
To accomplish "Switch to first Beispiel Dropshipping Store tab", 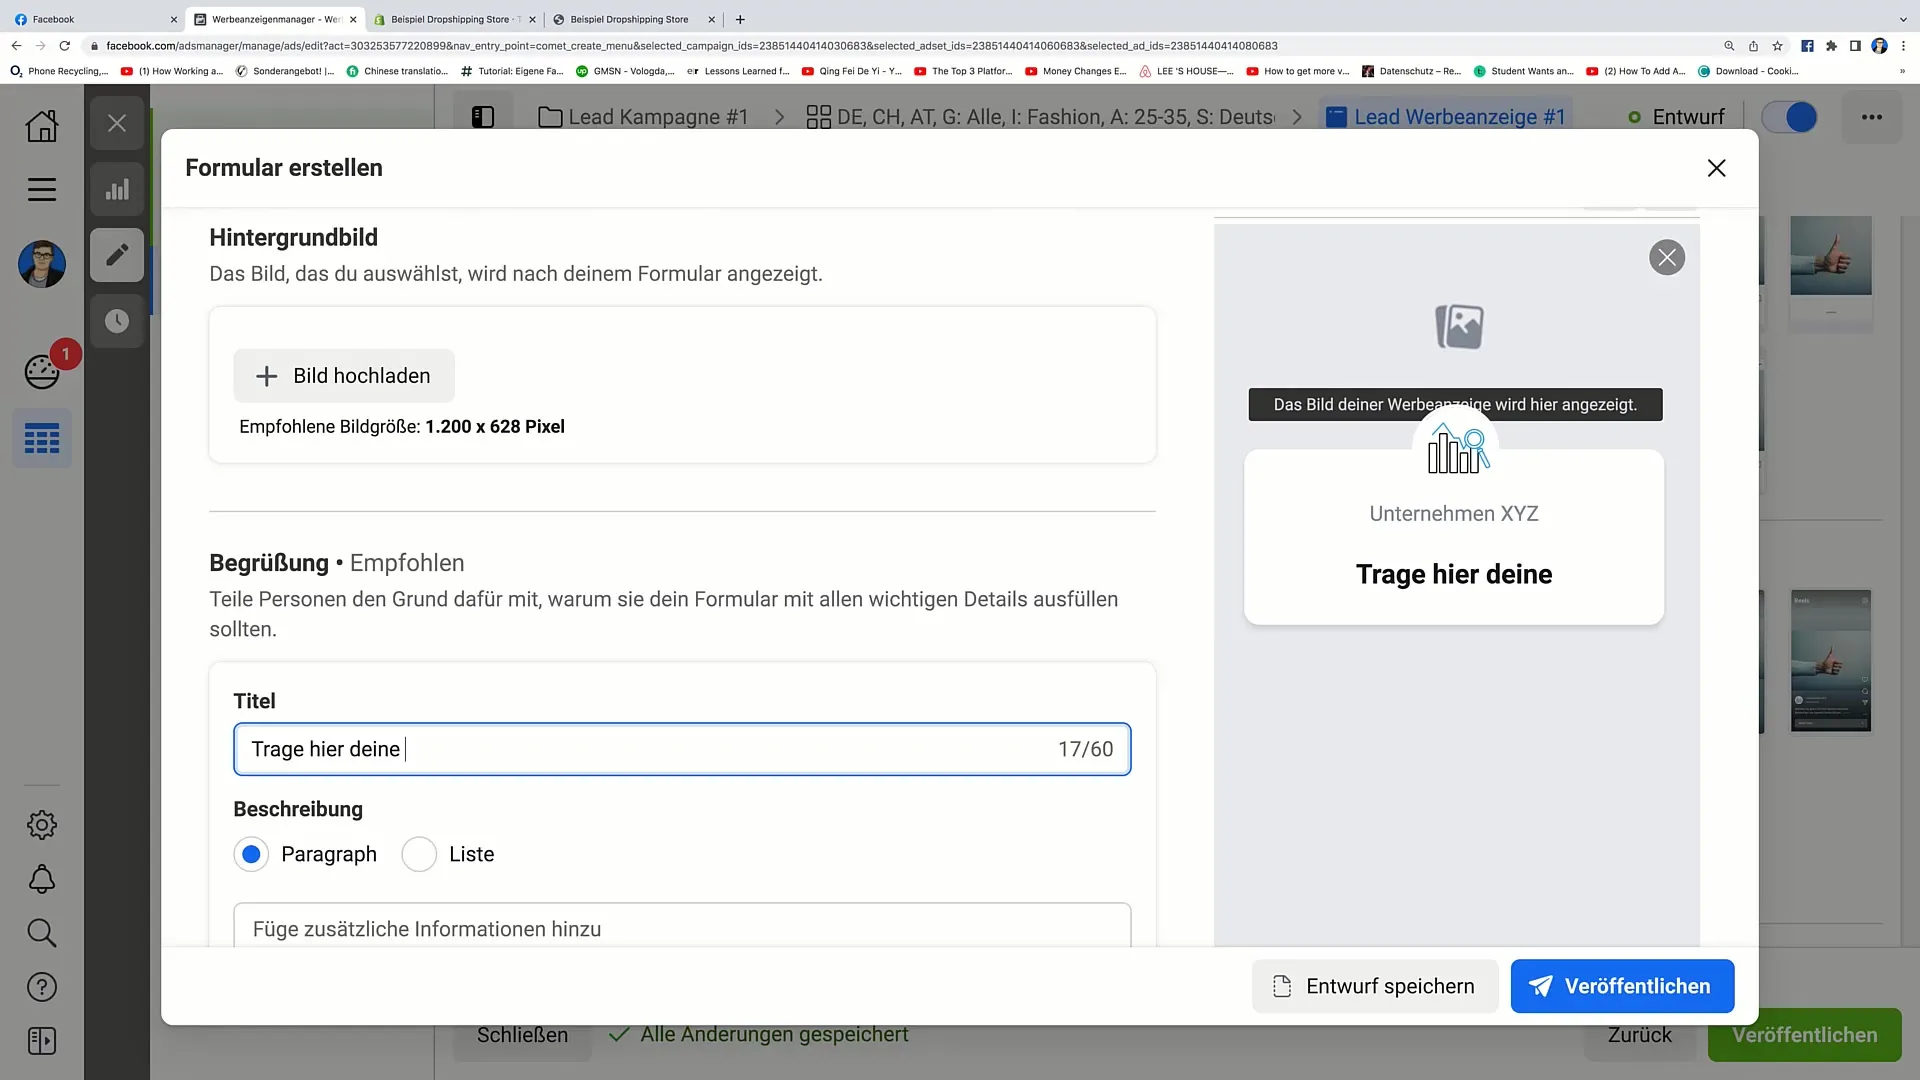I will (455, 19).
